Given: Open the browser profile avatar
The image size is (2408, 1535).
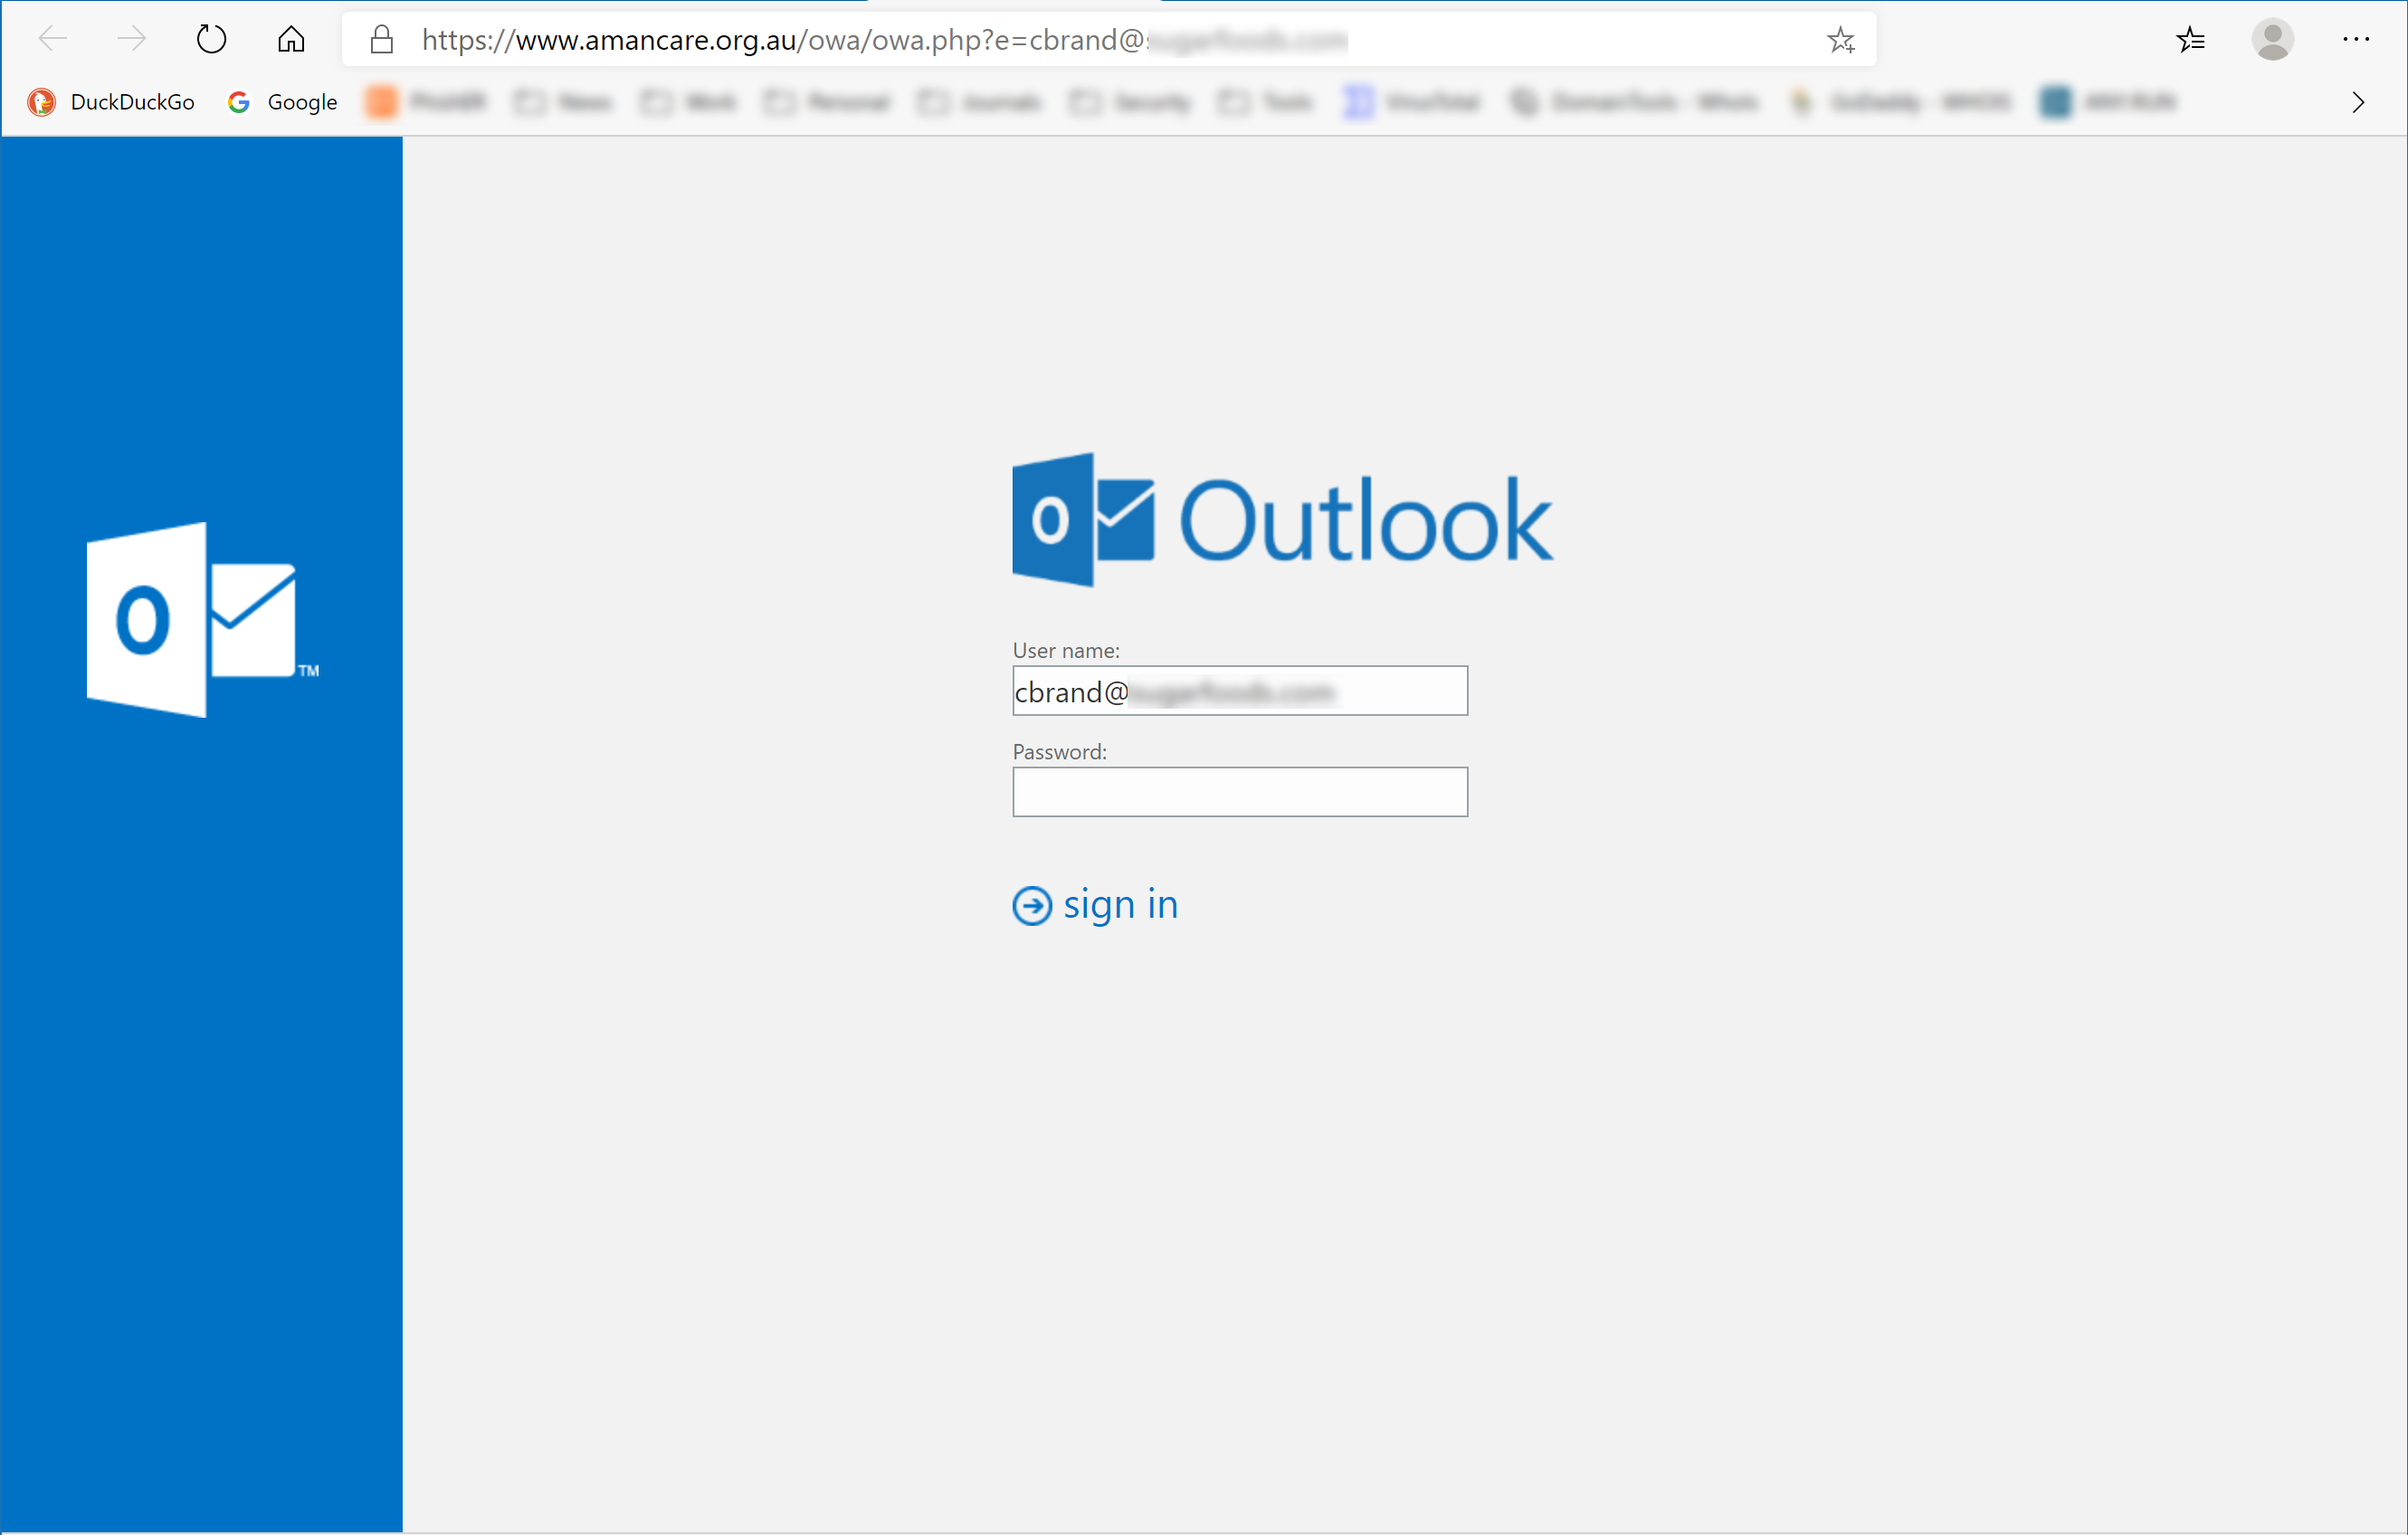Looking at the screenshot, I should [x=2272, y=40].
